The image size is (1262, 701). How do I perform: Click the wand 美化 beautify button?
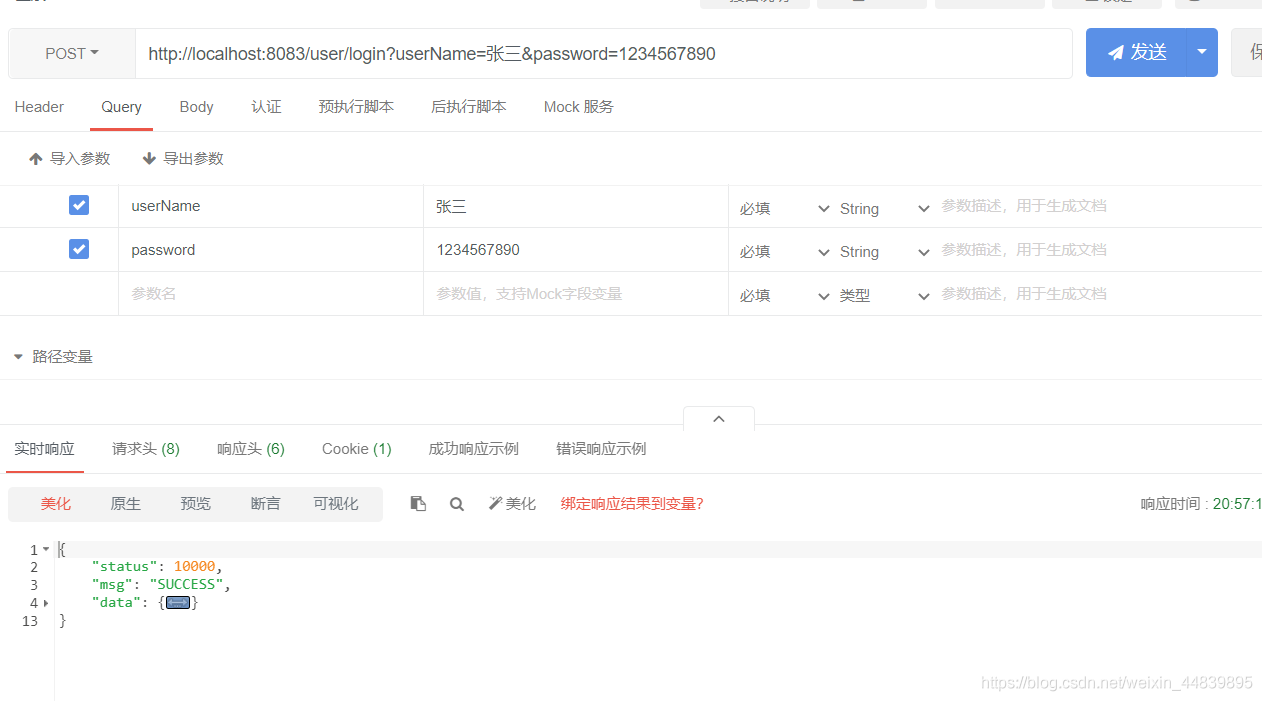pyautogui.click(x=512, y=504)
